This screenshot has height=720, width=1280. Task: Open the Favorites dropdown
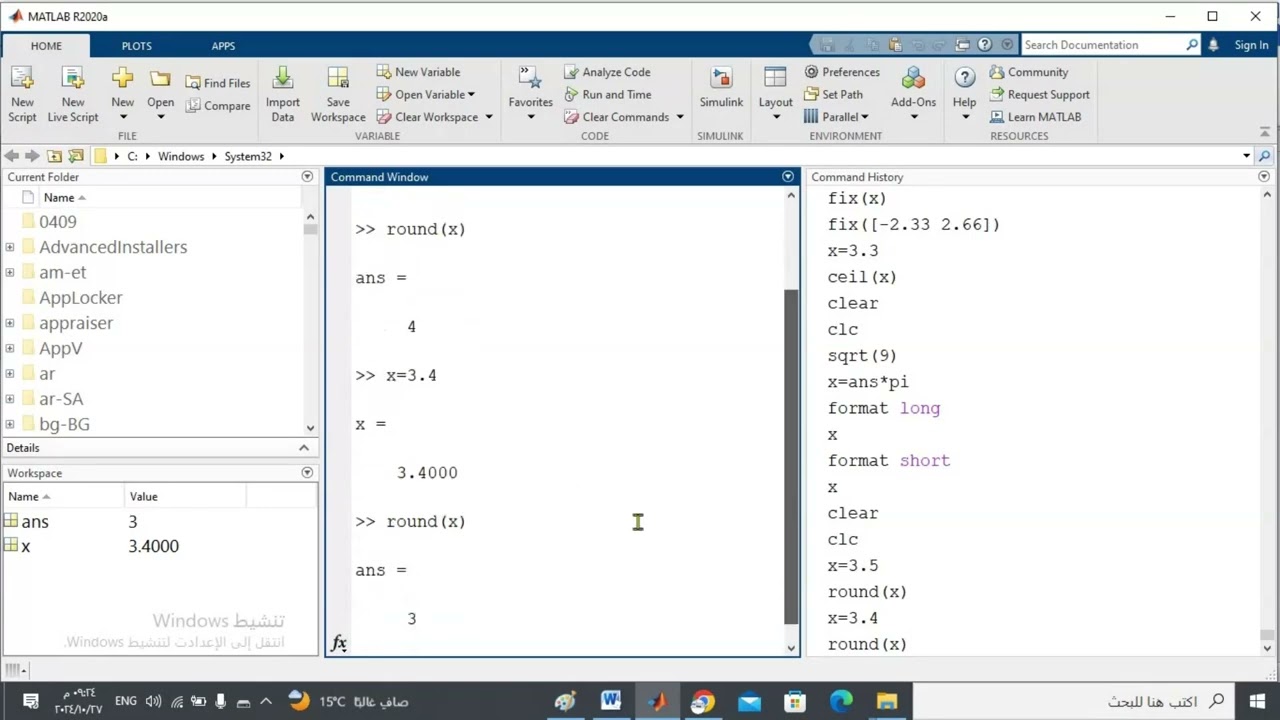(x=530, y=94)
